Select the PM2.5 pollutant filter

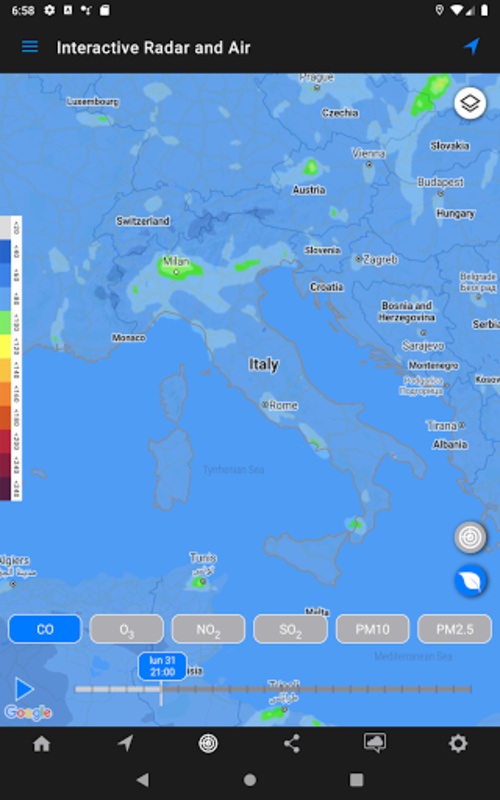click(x=455, y=629)
